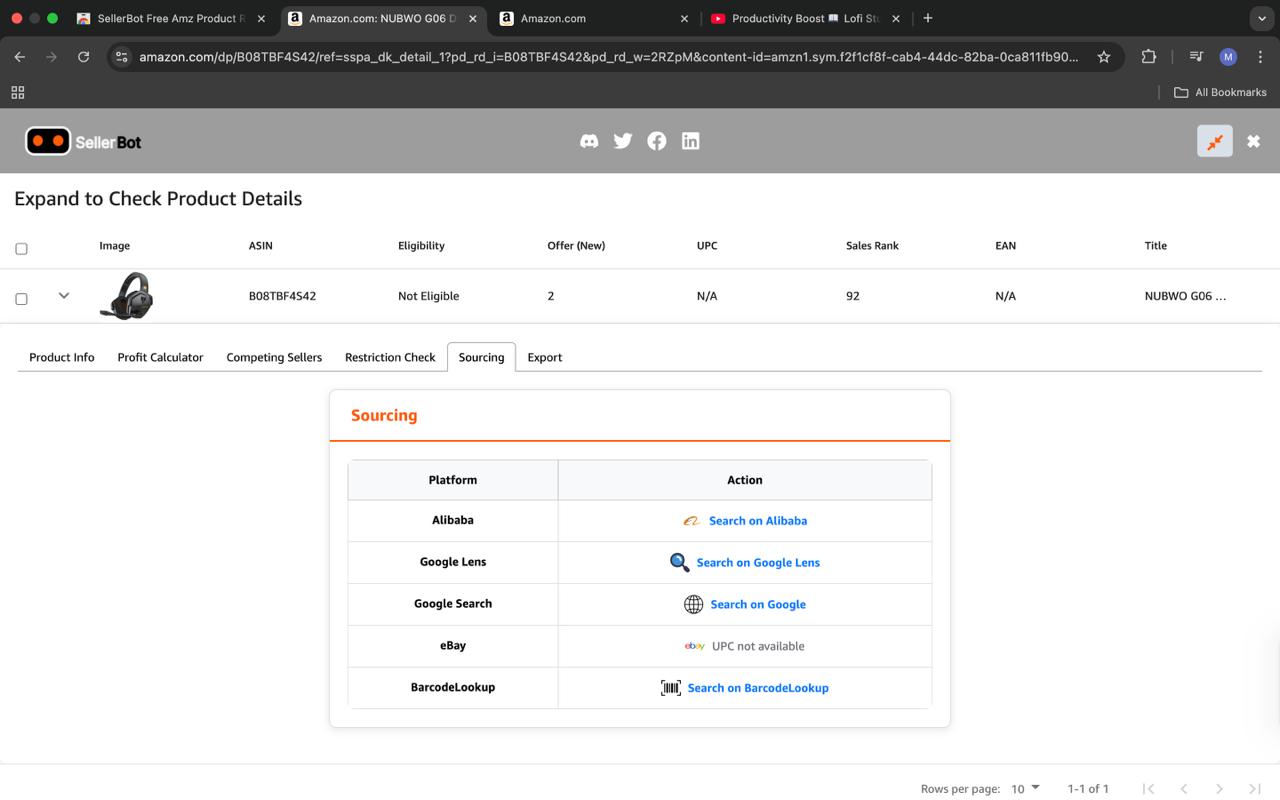Switch to Productivity Boost Lofi YouTube tab
1280x800 pixels.
[805, 18]
